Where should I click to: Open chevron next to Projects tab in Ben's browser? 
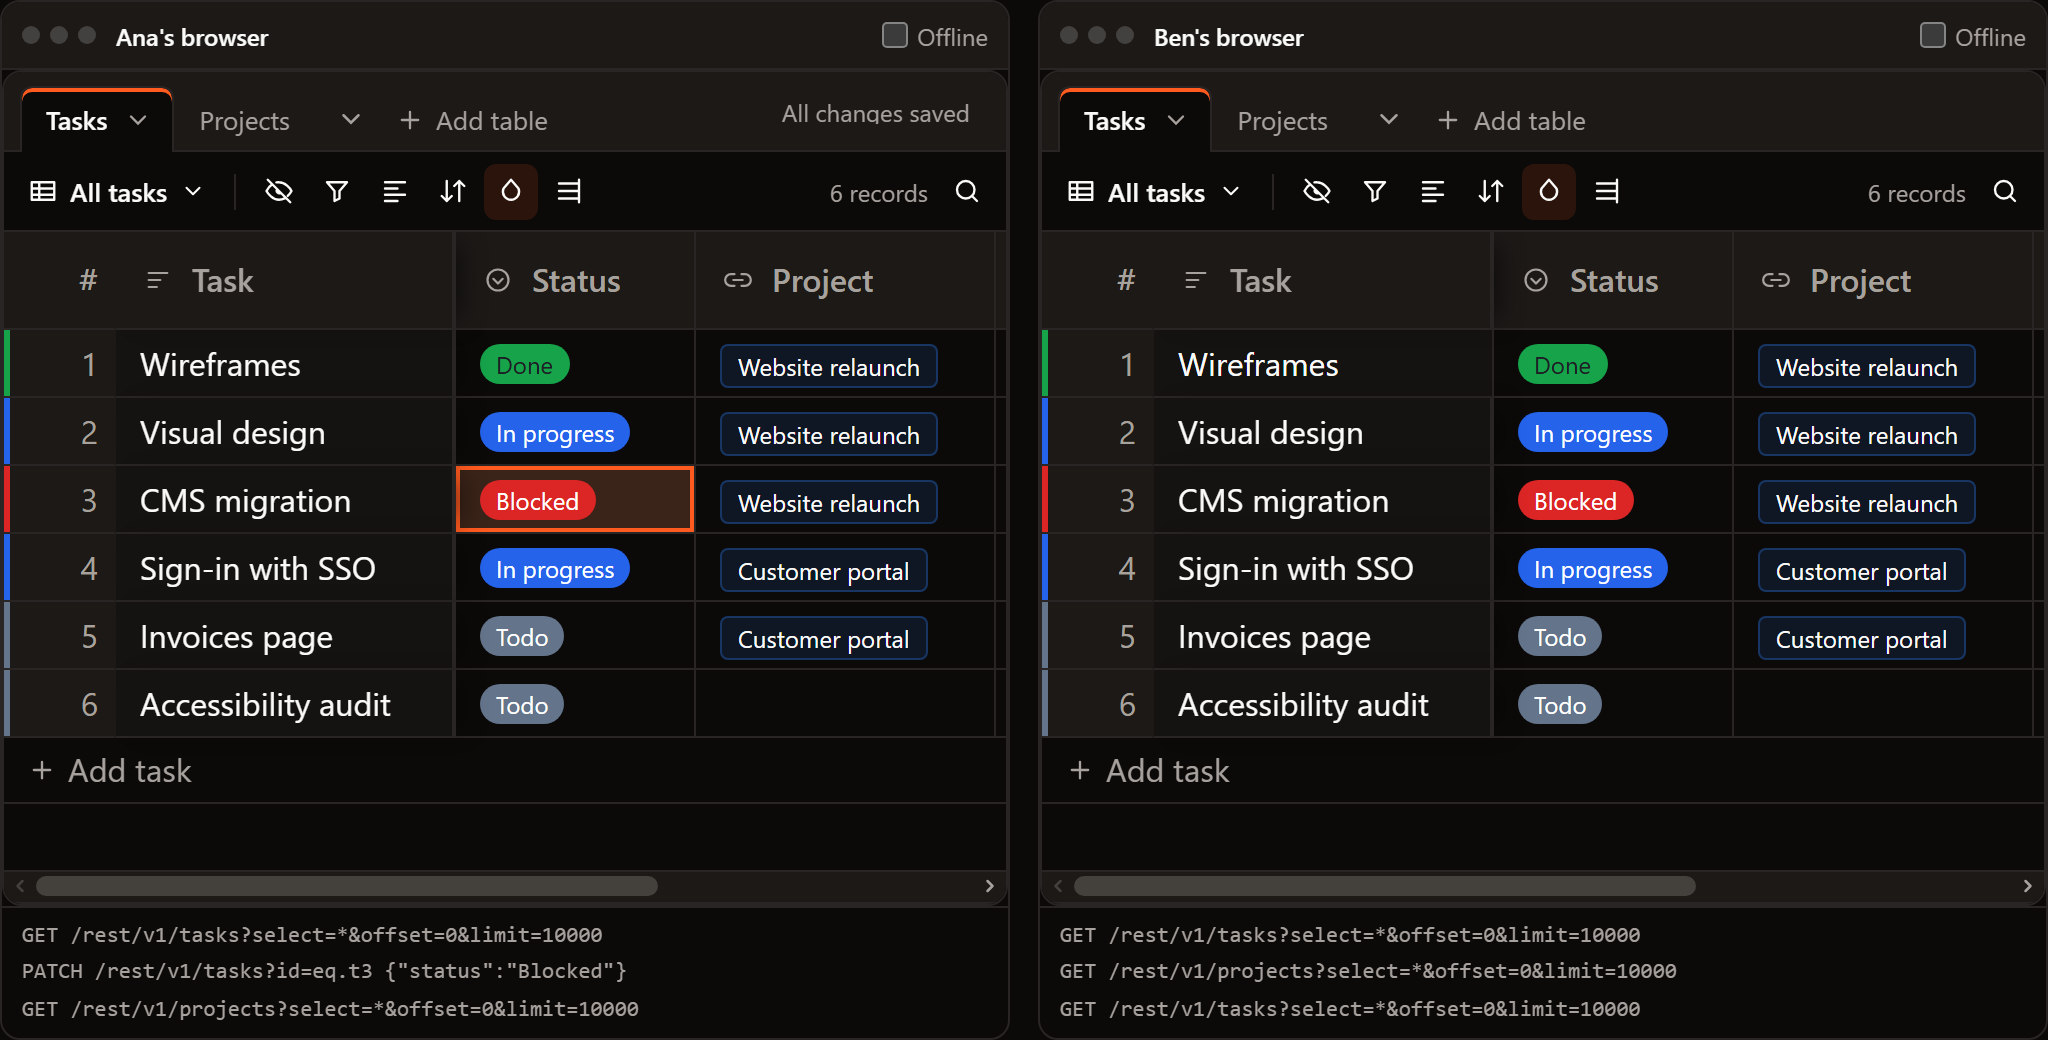click(x=1388, y=120)
